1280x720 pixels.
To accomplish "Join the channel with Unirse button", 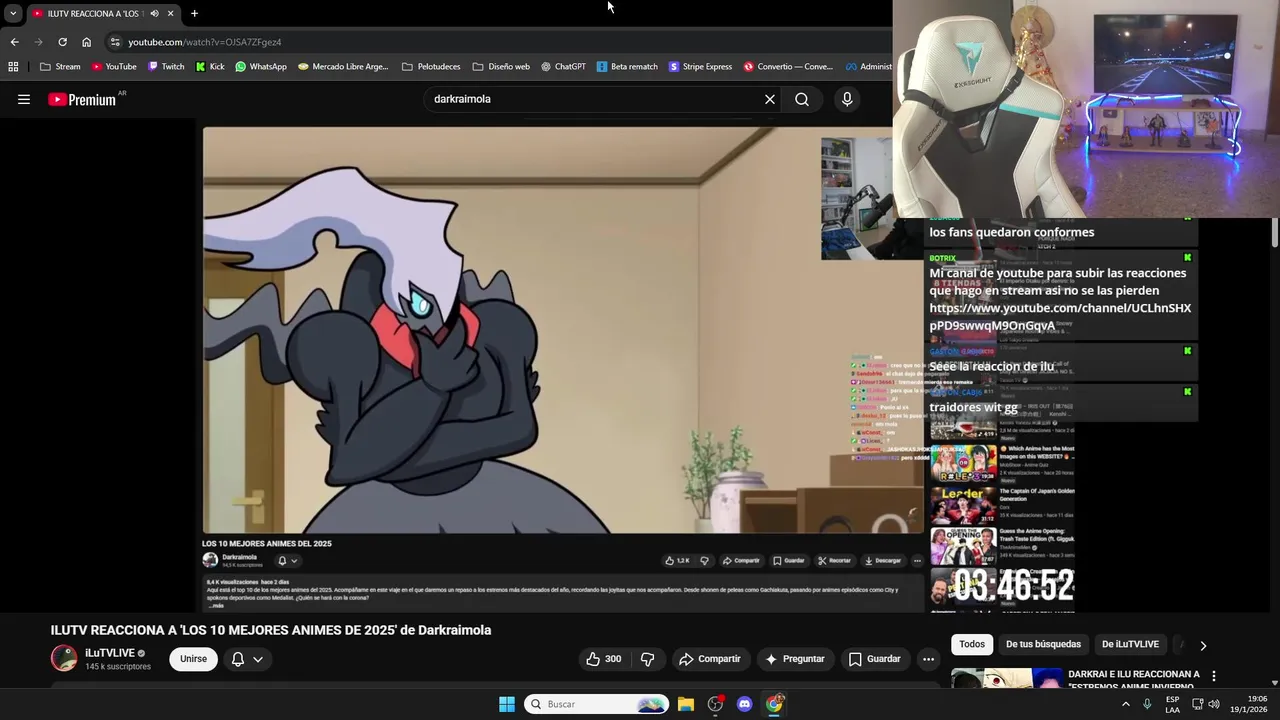I will click(x=193, y=659).
